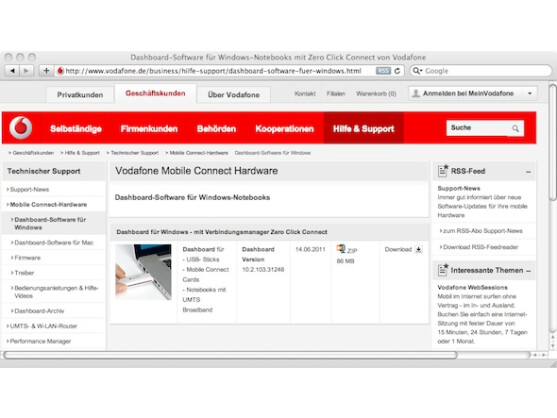This screenshot has height=418, width=557.
Task: Click the Vodafone favicon in address bar
Action: [60, 71]
